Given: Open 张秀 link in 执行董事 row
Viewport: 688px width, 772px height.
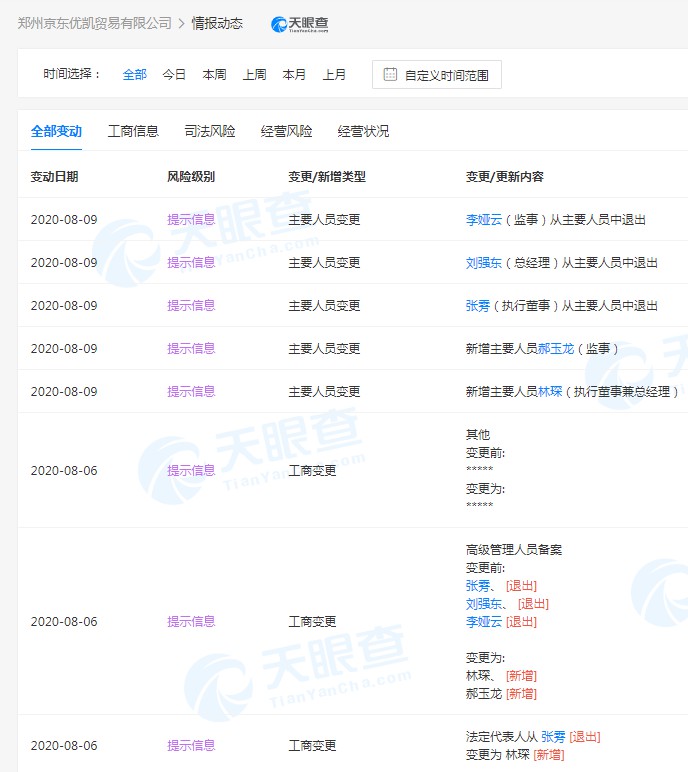Looking at the screenshot, I should [478, 306].
